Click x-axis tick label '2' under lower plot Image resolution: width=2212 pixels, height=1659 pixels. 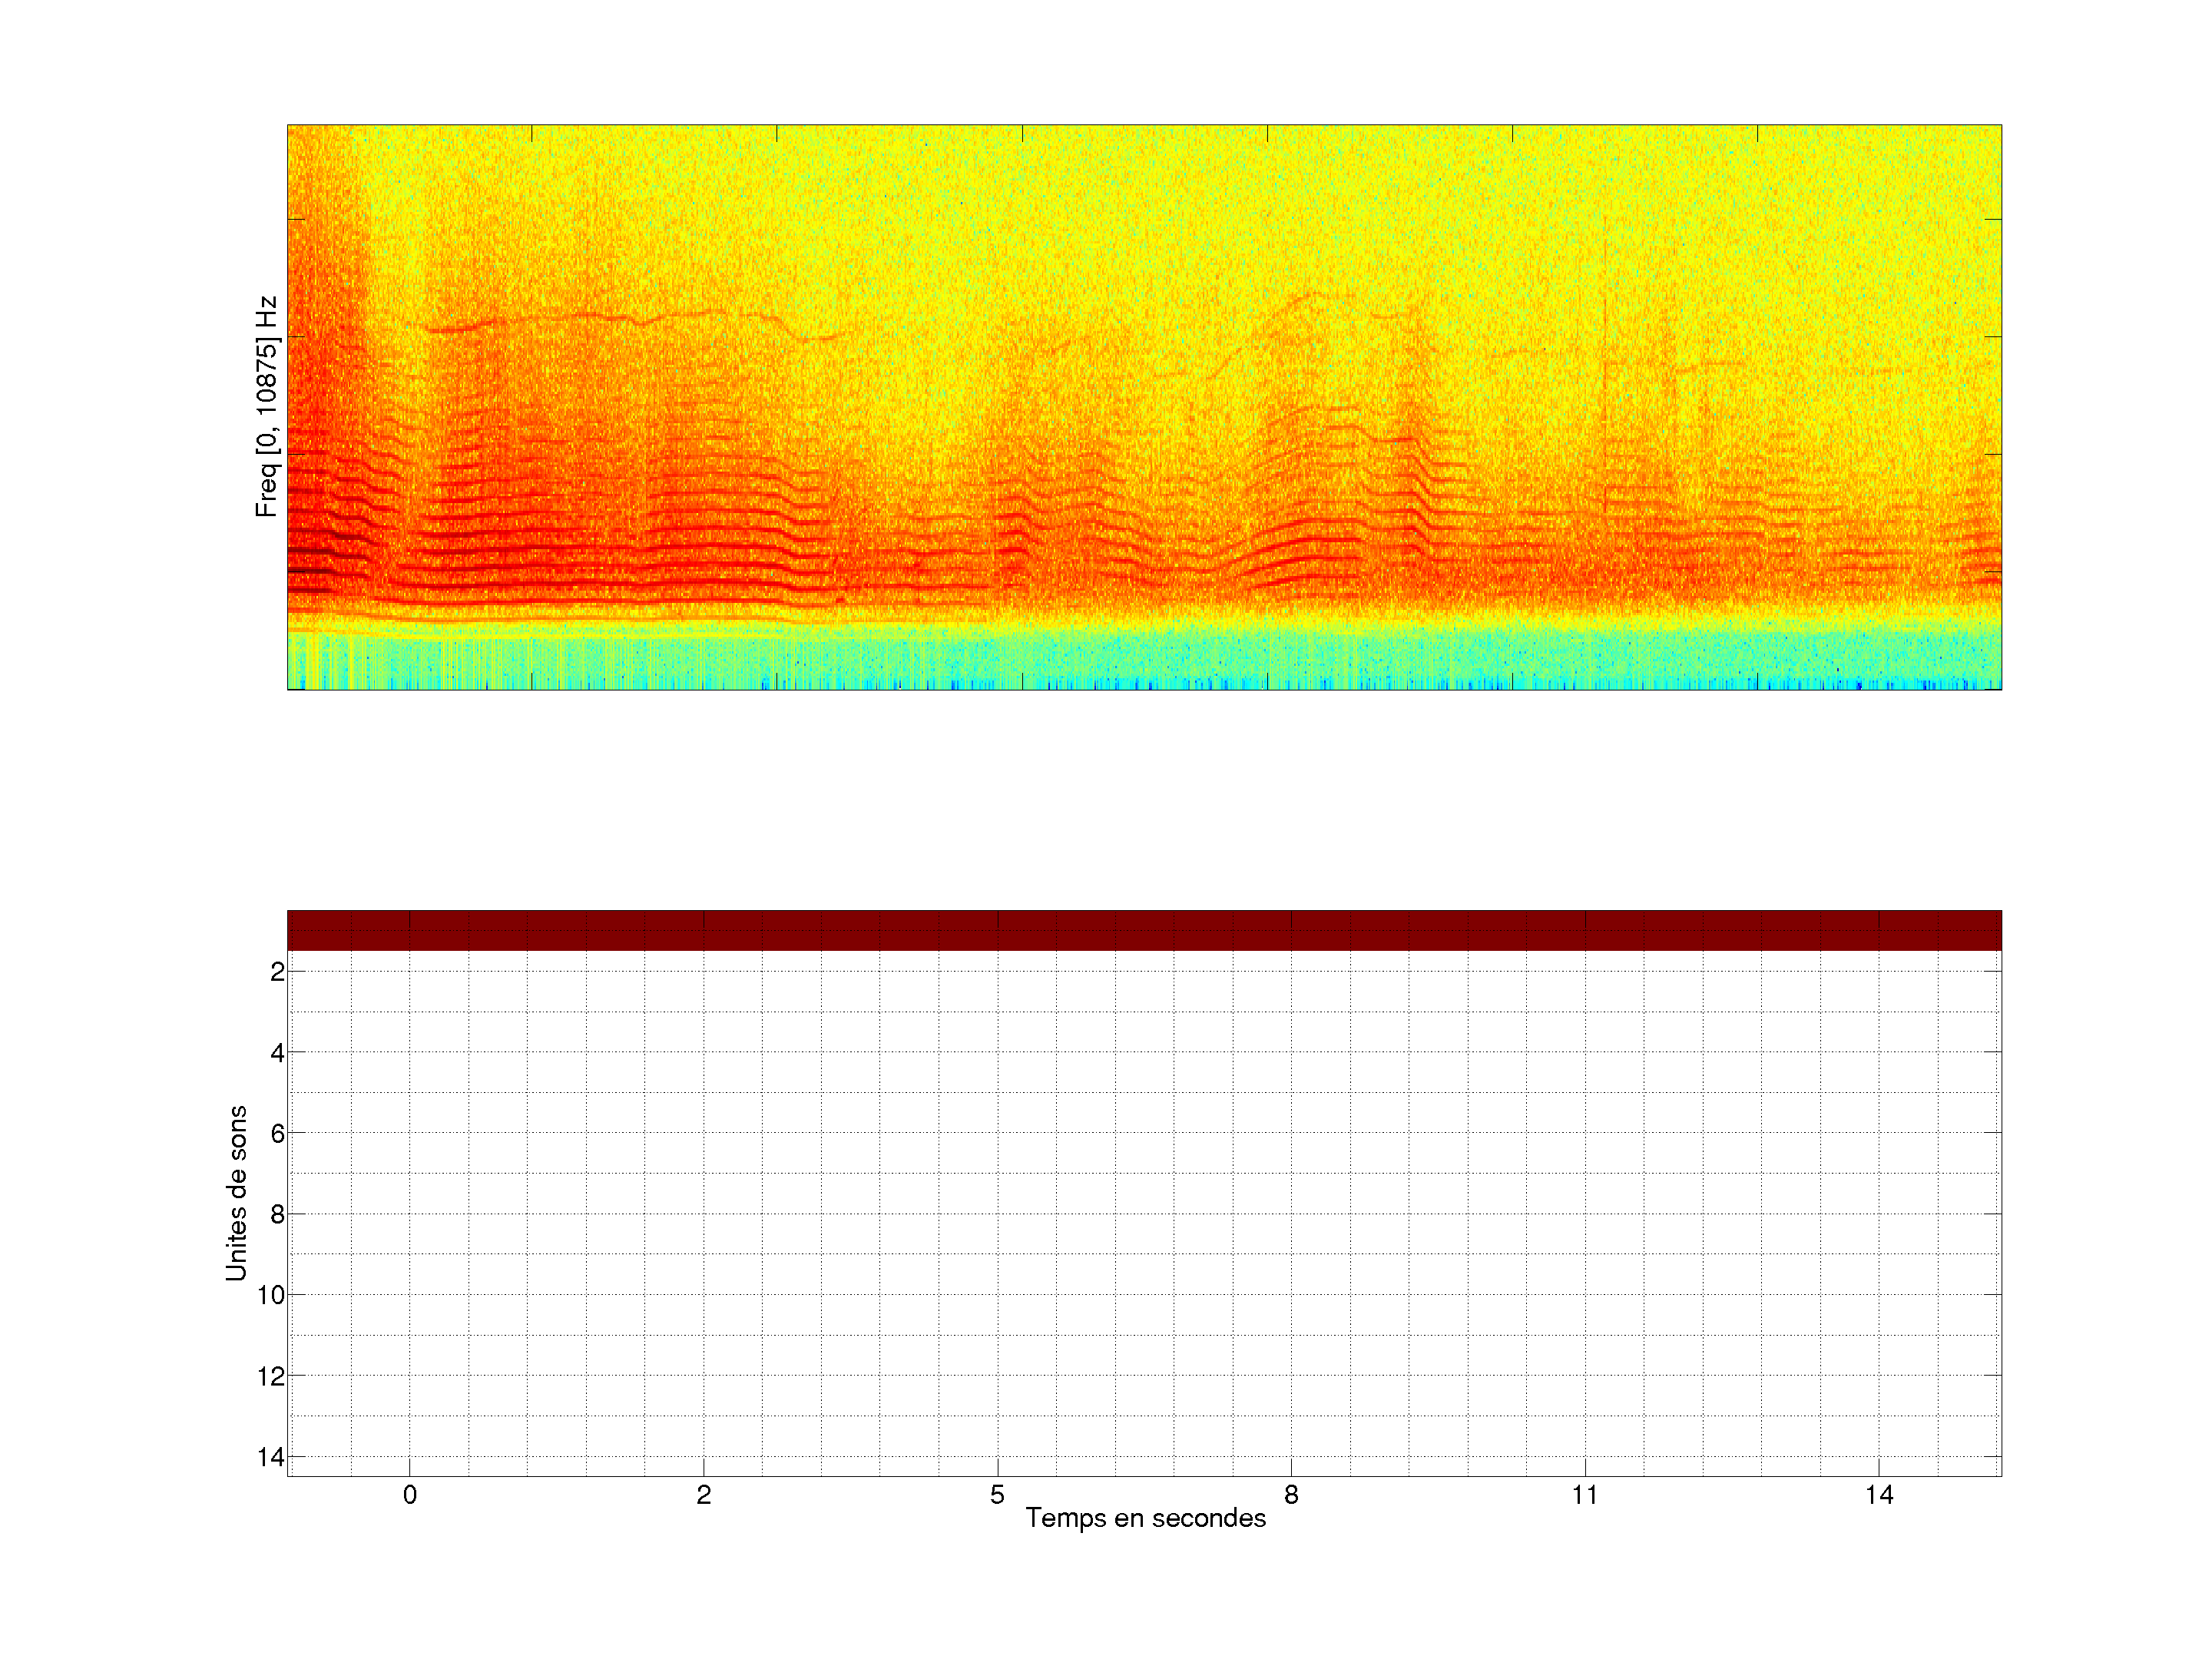click(x=704, y=1495)
